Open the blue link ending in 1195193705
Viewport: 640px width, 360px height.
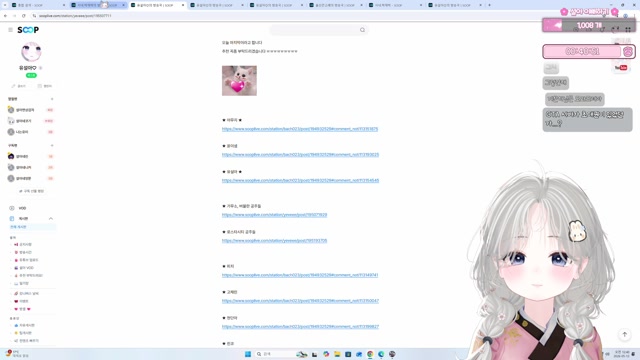pos(274,240)
